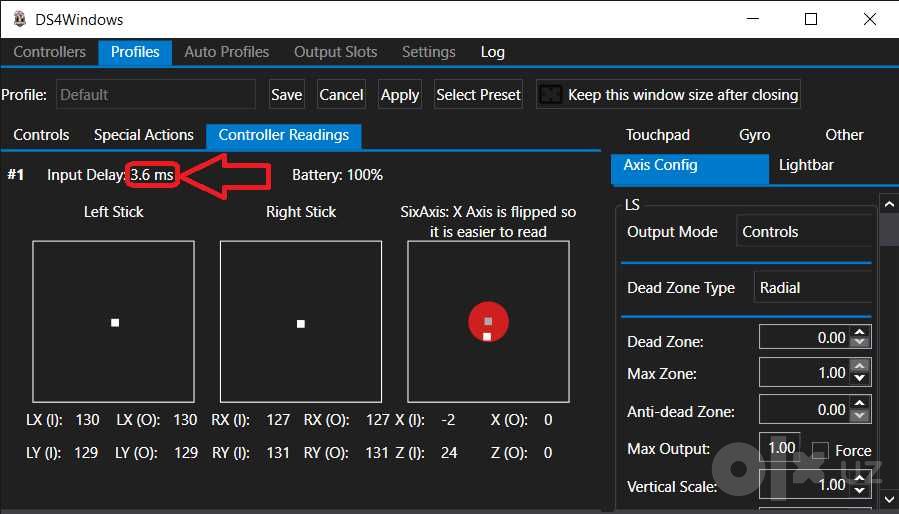Screen dimensions: 899x514
Task: Click the red SixAxis indicator circle
Action: point(488,322)
